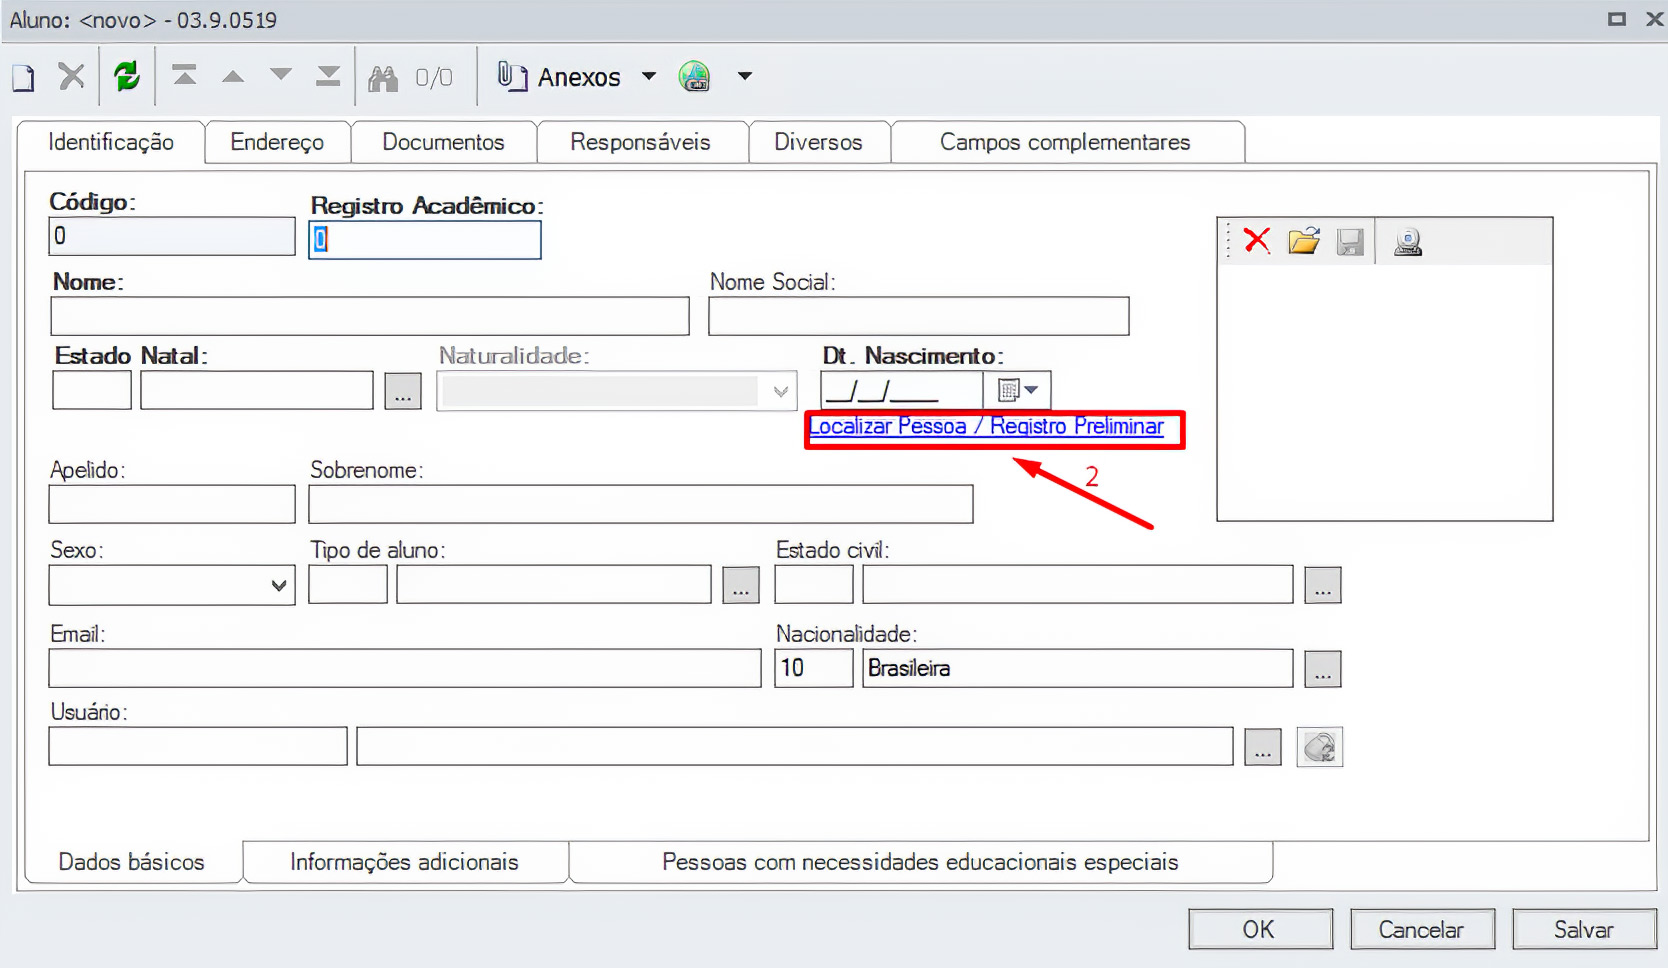
Task: Click the delete record X icon
Action: (71, 77)
